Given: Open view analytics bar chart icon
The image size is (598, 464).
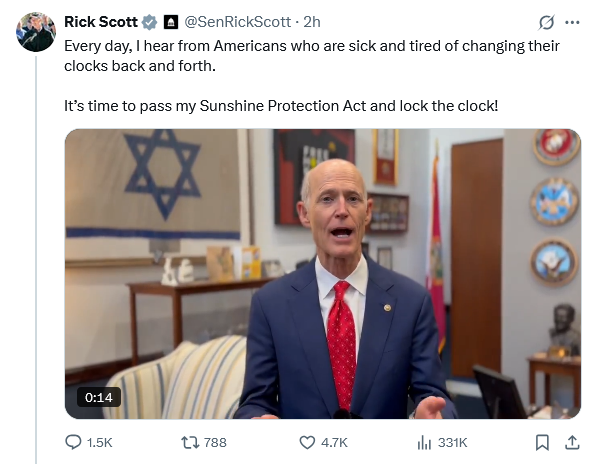Looking at the screenshot, I should [x=424, y=443].
